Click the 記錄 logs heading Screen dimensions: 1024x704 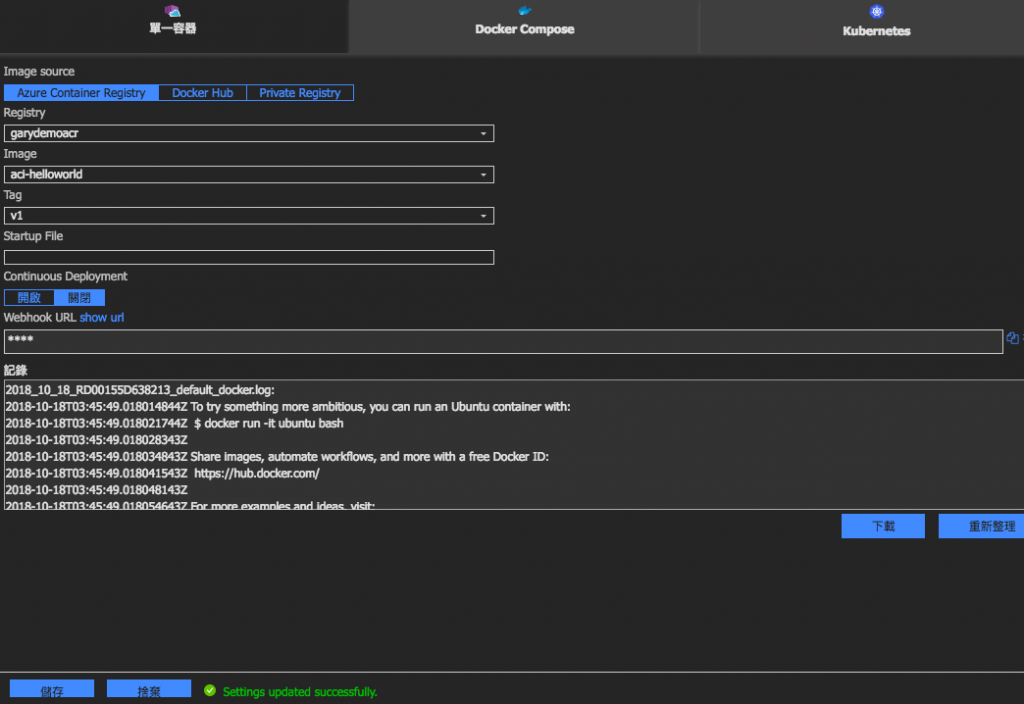(x=15, y=370)
